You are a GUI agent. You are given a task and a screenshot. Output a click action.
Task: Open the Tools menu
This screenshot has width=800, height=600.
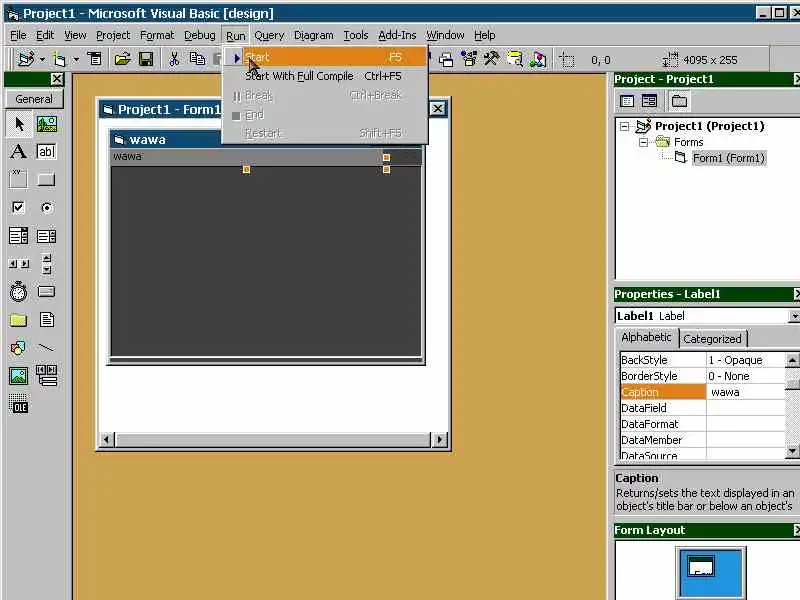click(x=356, y=35)
